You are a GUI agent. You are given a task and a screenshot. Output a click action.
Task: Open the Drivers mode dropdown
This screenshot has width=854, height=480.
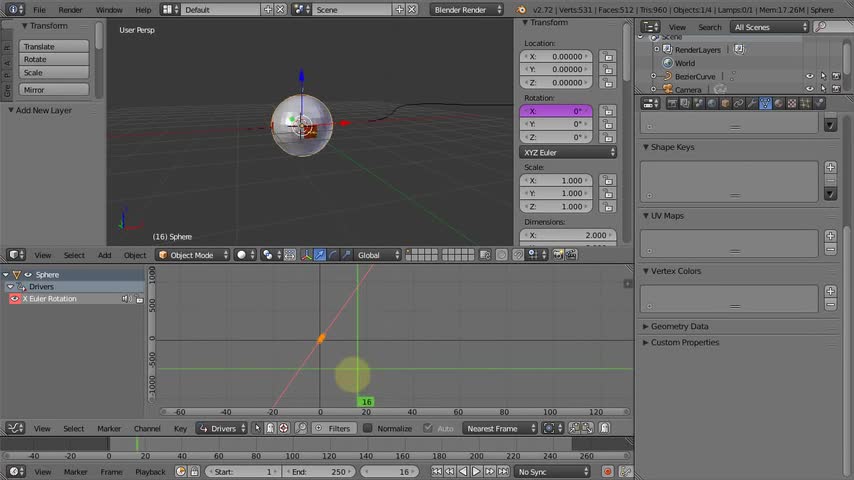tap(222, 428)
